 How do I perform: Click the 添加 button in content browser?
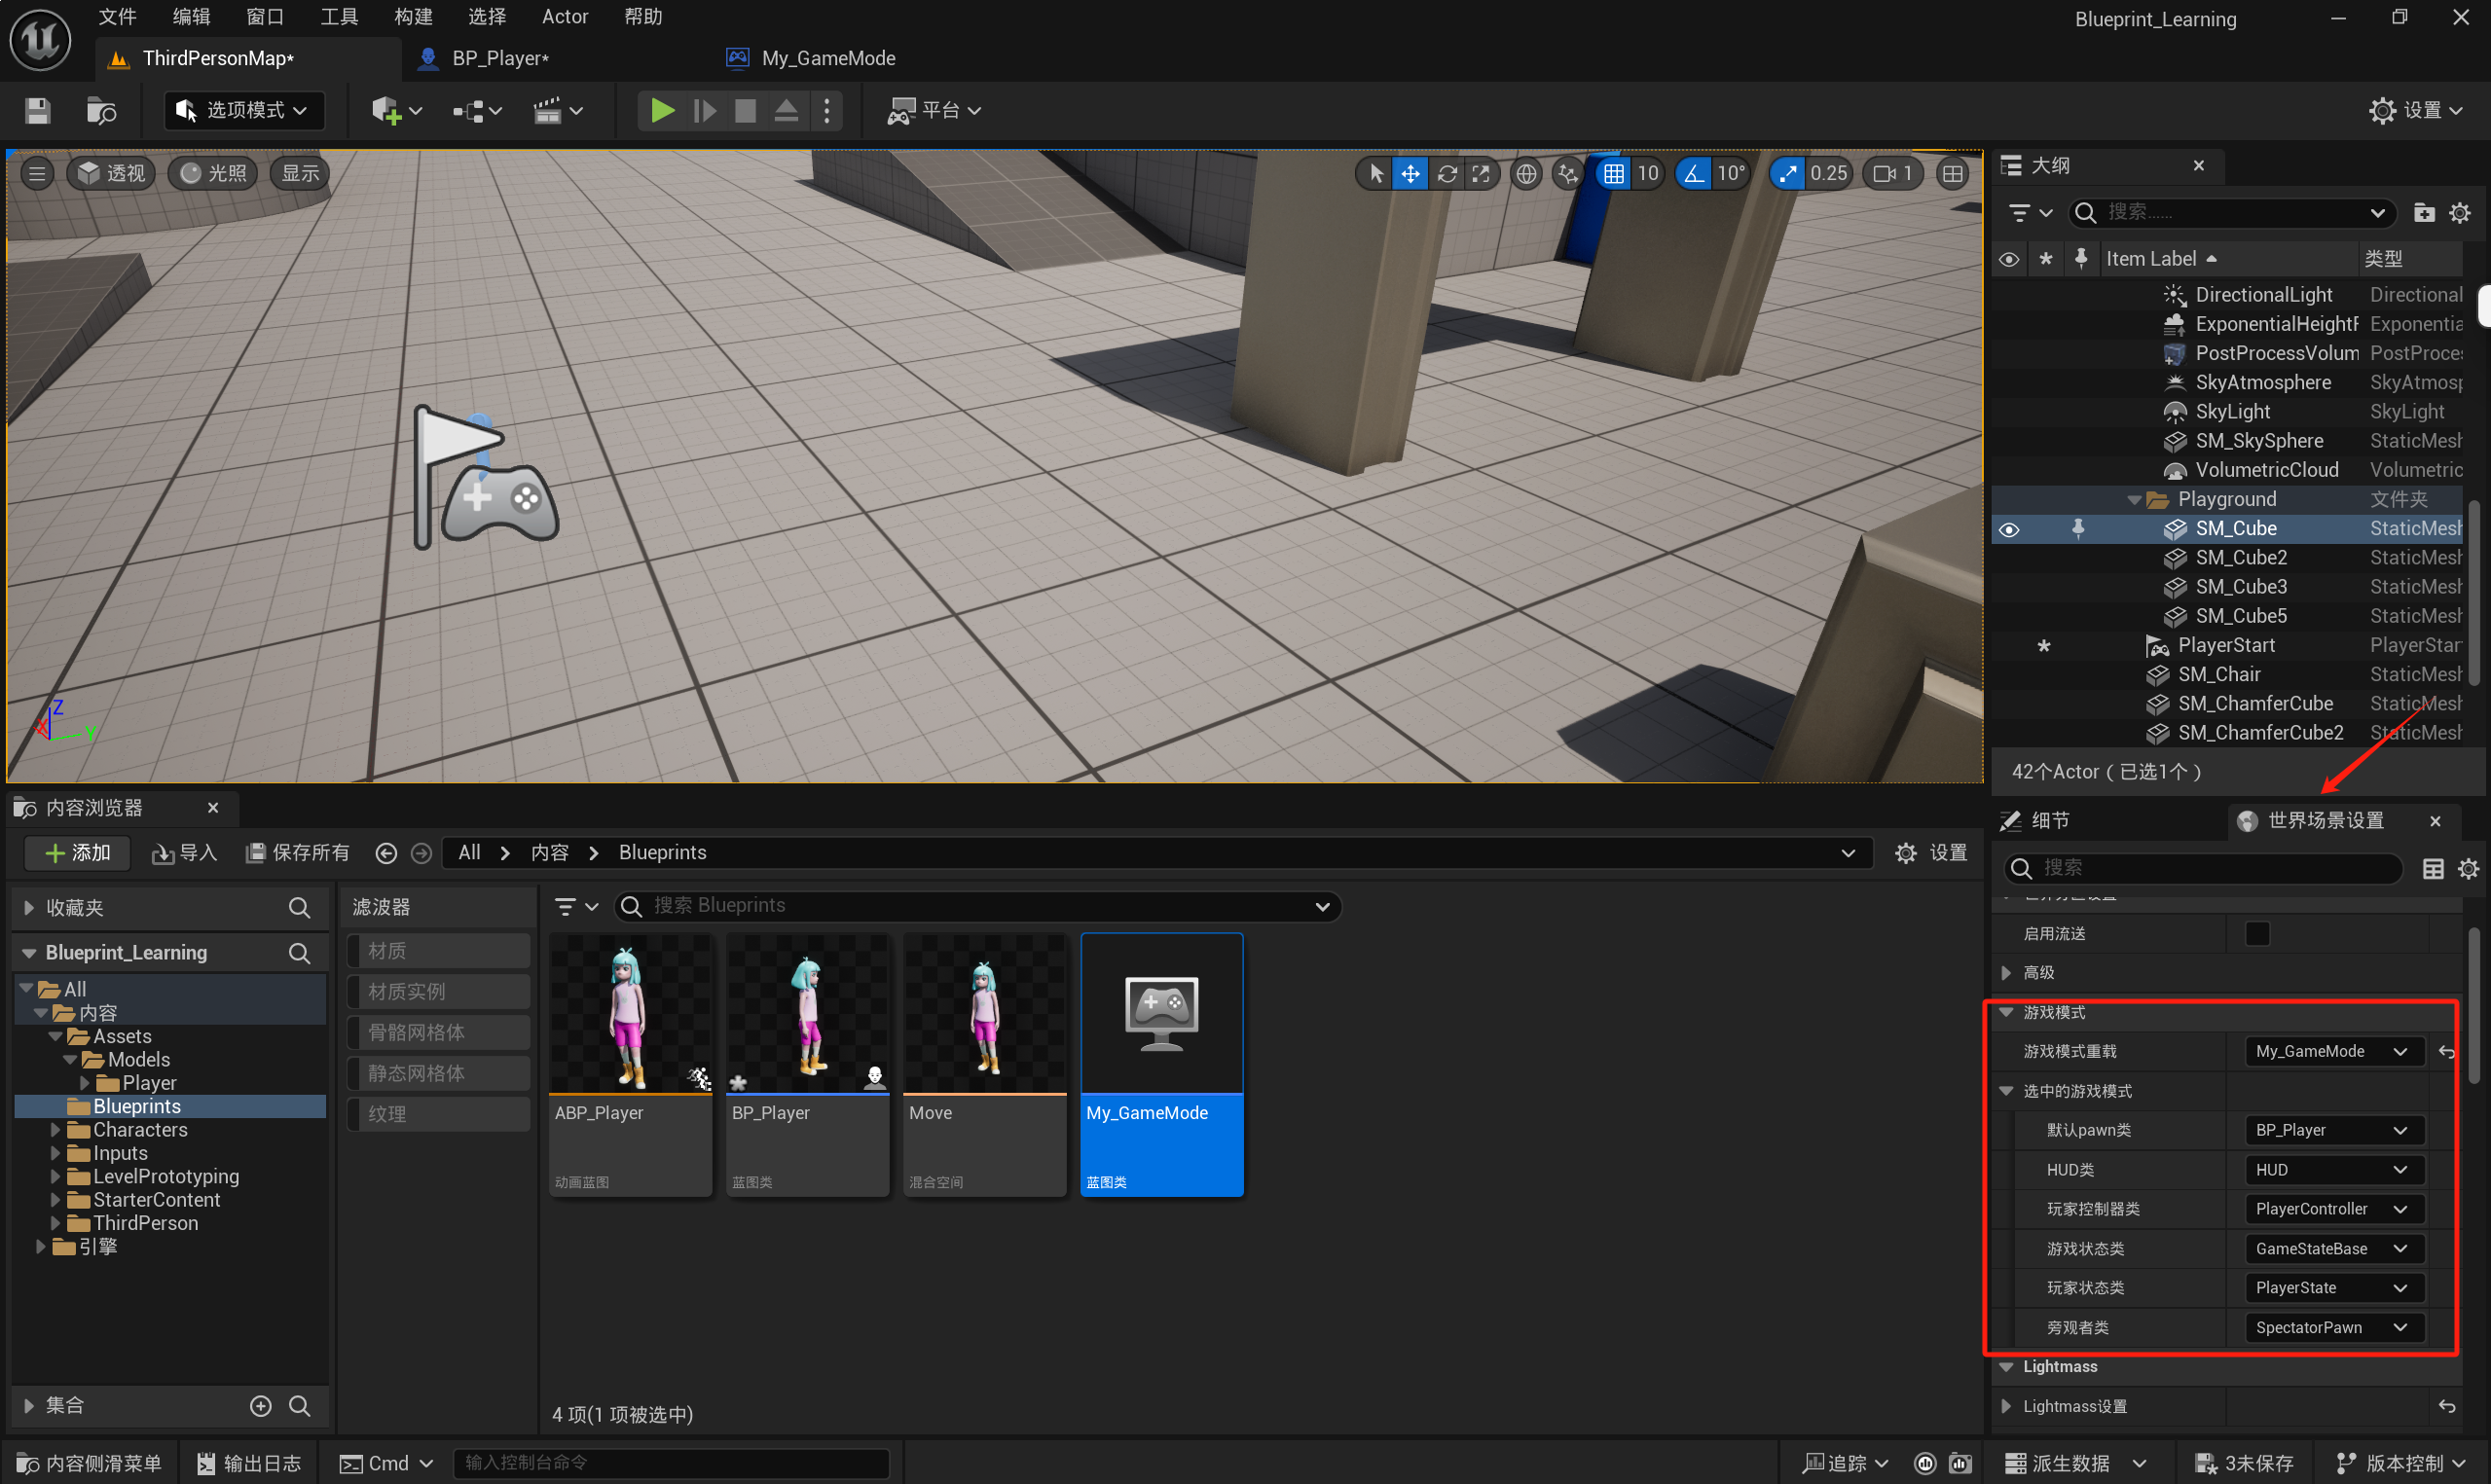[78, 852]
